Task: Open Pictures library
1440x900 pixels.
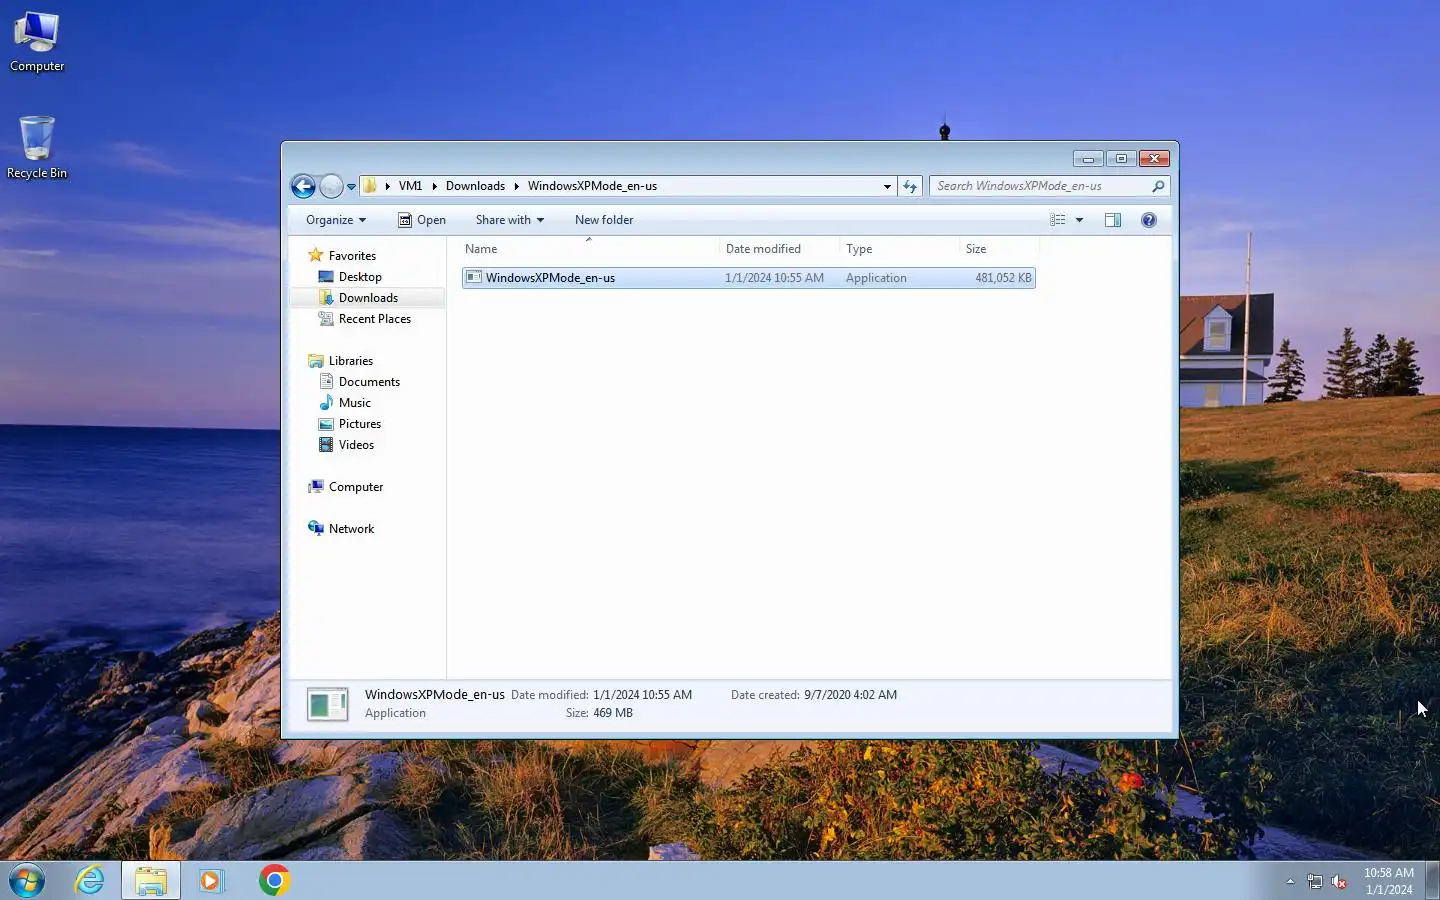Action: pyautogui.click(x=359, y=424)
